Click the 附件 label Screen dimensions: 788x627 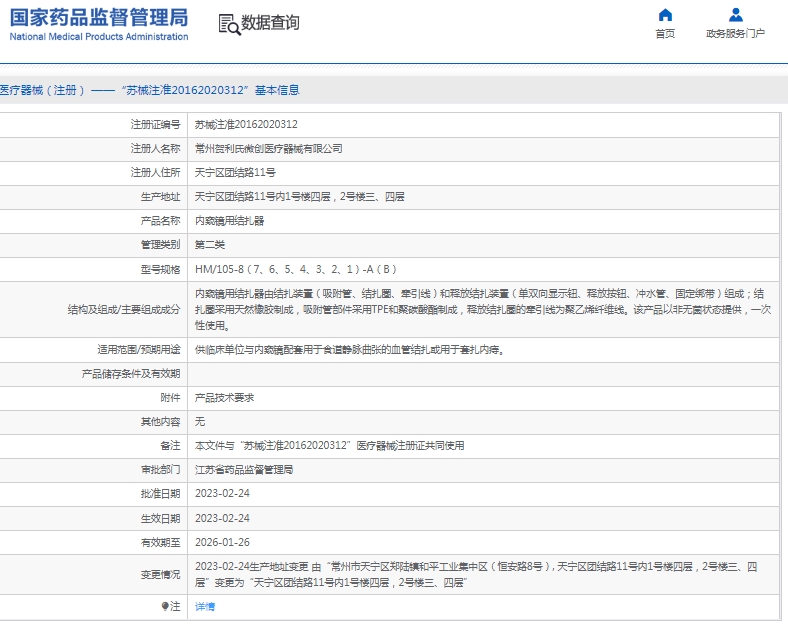pyautogui.click(x=170, y=398)
